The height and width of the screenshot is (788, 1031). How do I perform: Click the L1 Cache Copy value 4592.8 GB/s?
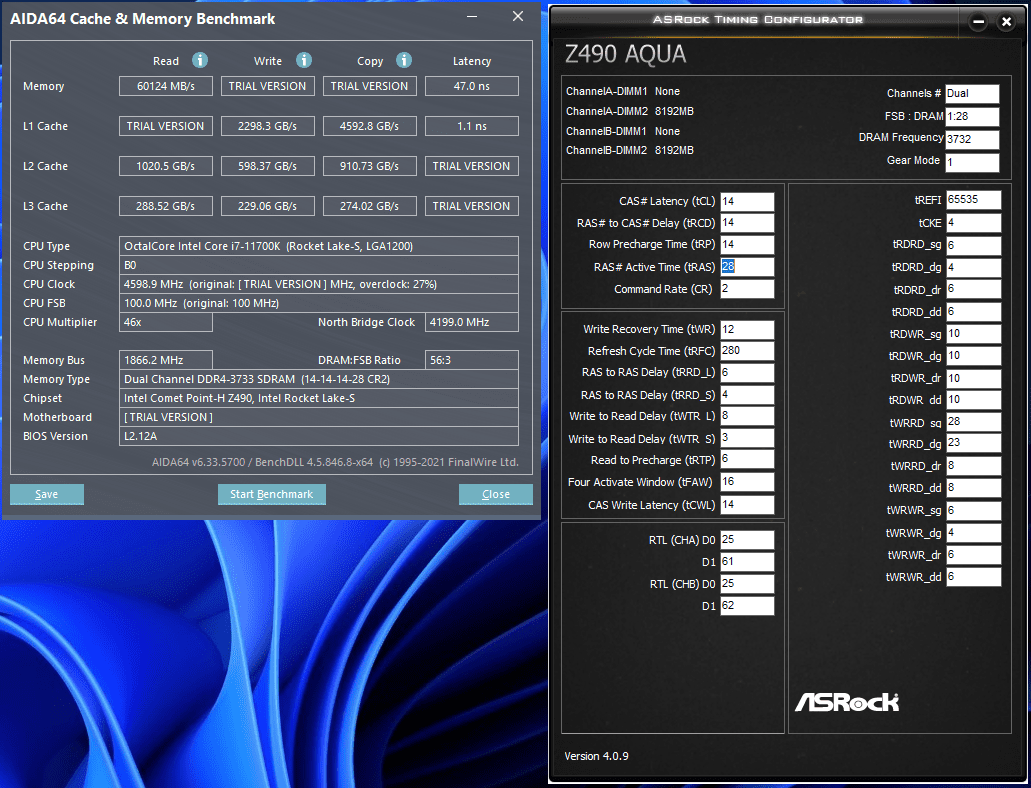(x=370, y=126)
